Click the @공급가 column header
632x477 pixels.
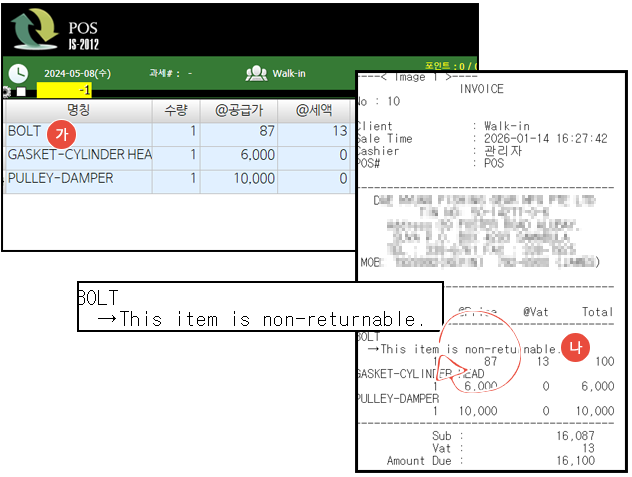coord(239,110)
